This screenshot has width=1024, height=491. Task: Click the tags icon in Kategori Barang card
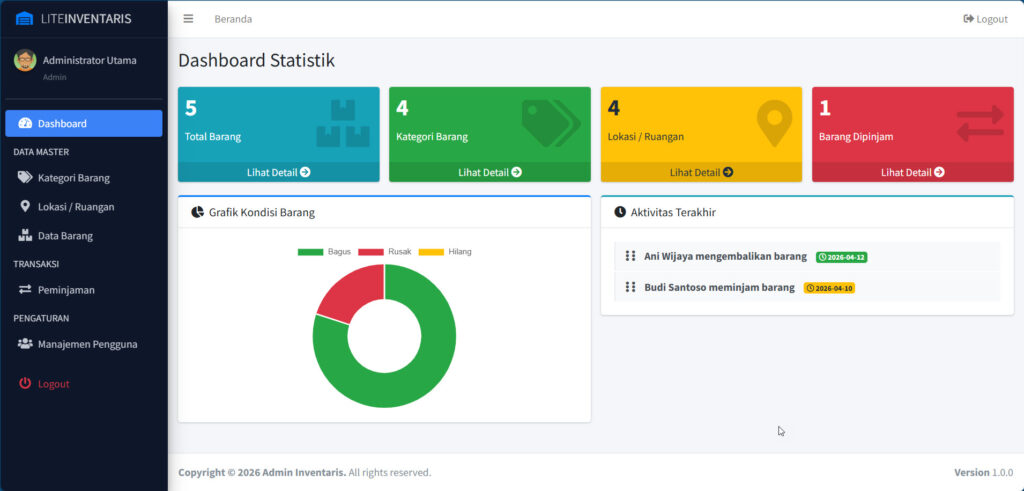coord(550,121)
